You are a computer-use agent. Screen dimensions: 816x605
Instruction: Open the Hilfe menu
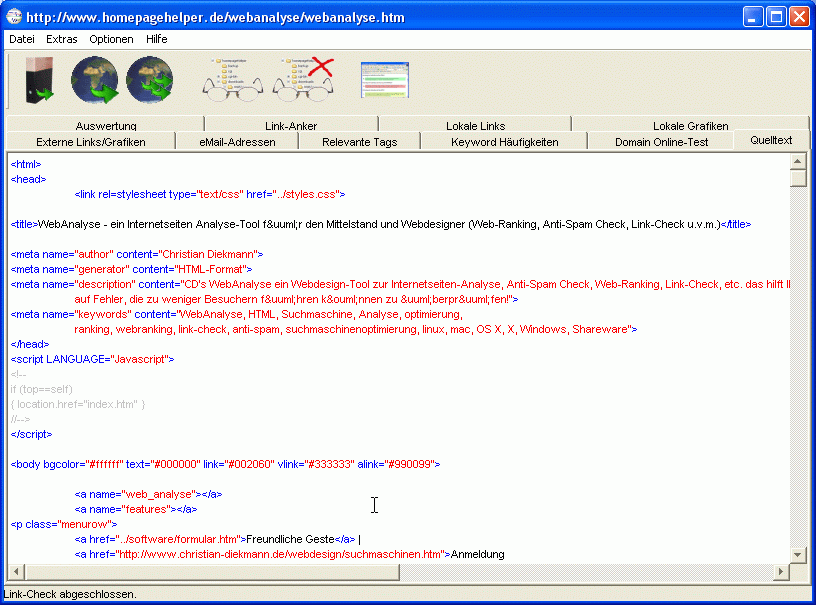pos(156,39)
